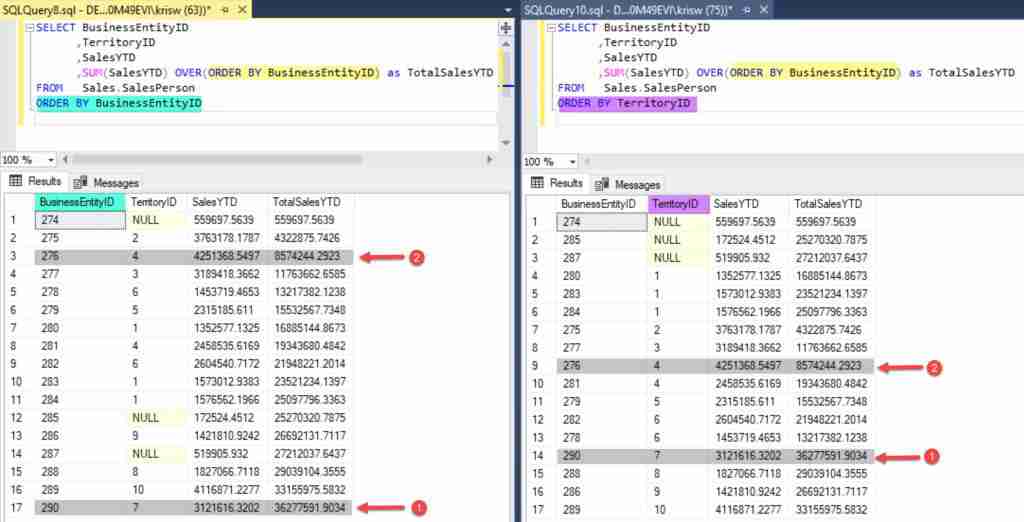
Task: Collapse the SELECT block in SQLQuery10 editor
Action: [549, 28]
